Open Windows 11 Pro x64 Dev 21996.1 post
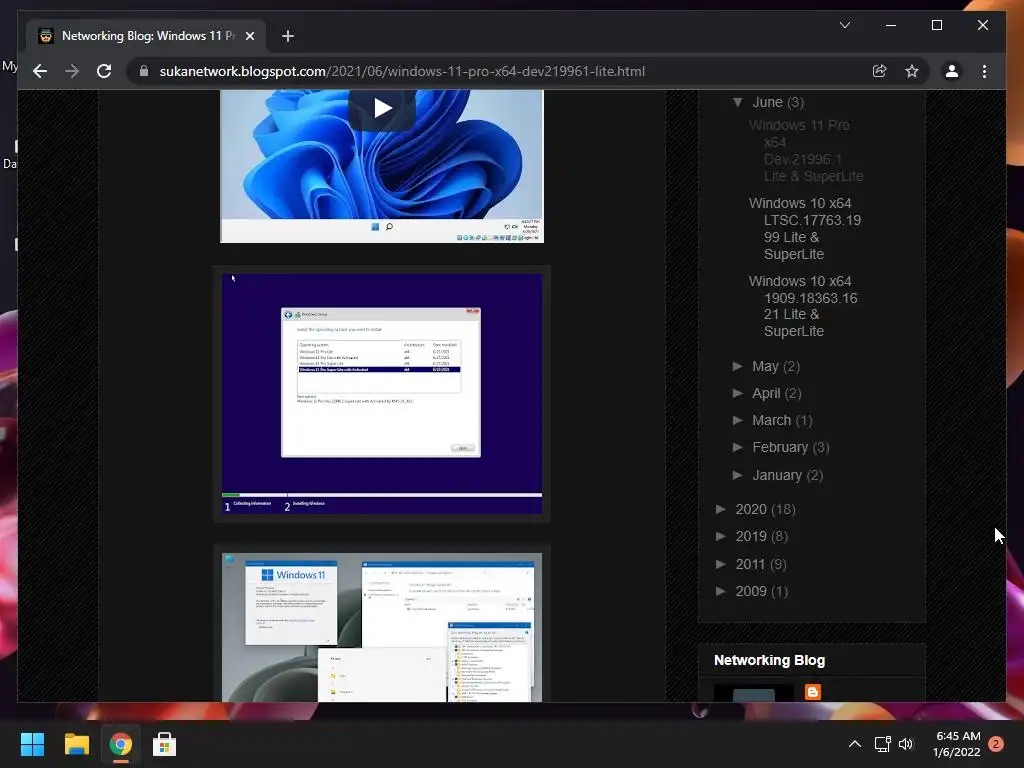Screen dimensions: 1024x768 (x=806, y=150)
